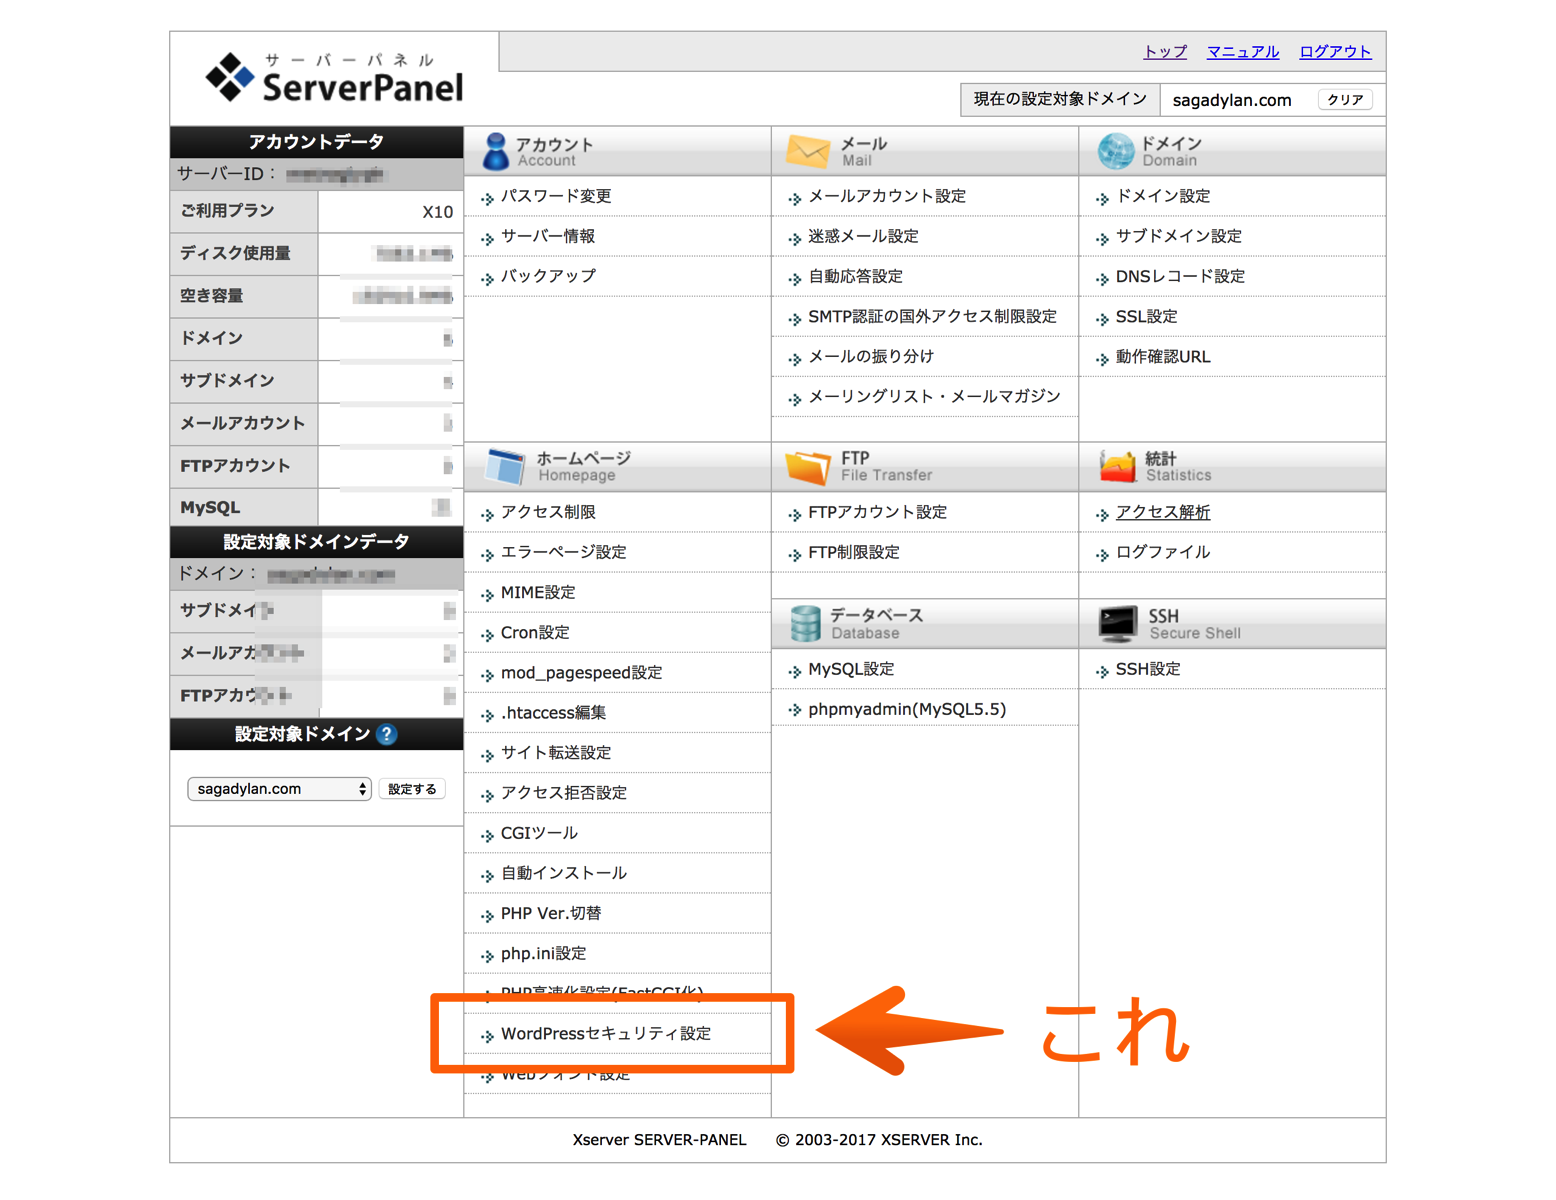The height and width of the screenshot is (1200, 1556).
Task: Open the sagadylan.com domain dropdown
Action: tap(279, 789)
